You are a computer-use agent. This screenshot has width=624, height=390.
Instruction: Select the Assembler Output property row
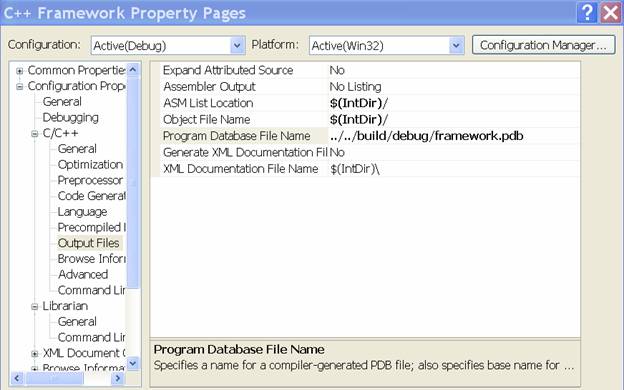(209, 87)
